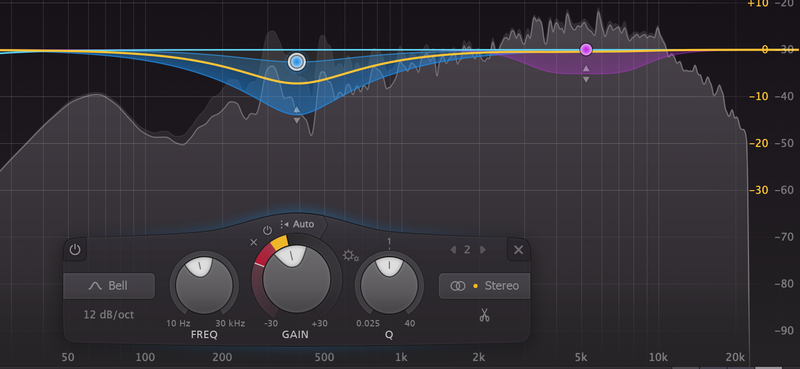Viewport: 800px width, 369px height.
Task: Toggle the band power button
Action: (75, 250)
